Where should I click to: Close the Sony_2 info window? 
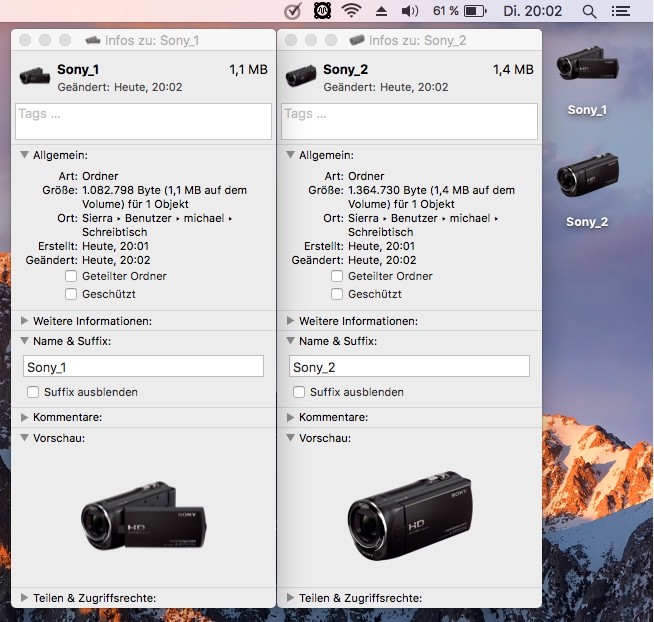[291, 40]
